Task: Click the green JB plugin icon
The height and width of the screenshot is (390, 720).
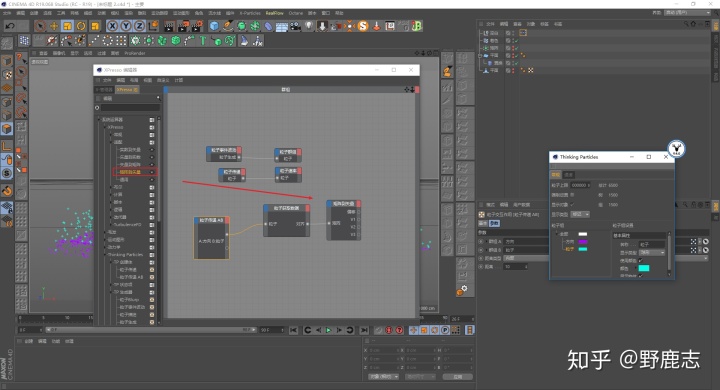Action: coord(416,26)
